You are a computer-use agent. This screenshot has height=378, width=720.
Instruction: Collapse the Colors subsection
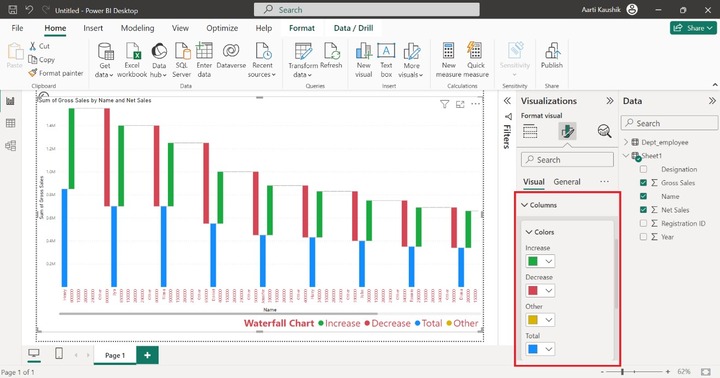(x=529, y=232)
